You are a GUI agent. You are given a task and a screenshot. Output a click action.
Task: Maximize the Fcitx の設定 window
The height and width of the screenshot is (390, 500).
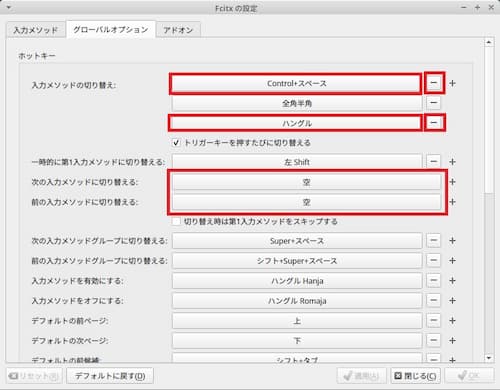coord(477,7)
